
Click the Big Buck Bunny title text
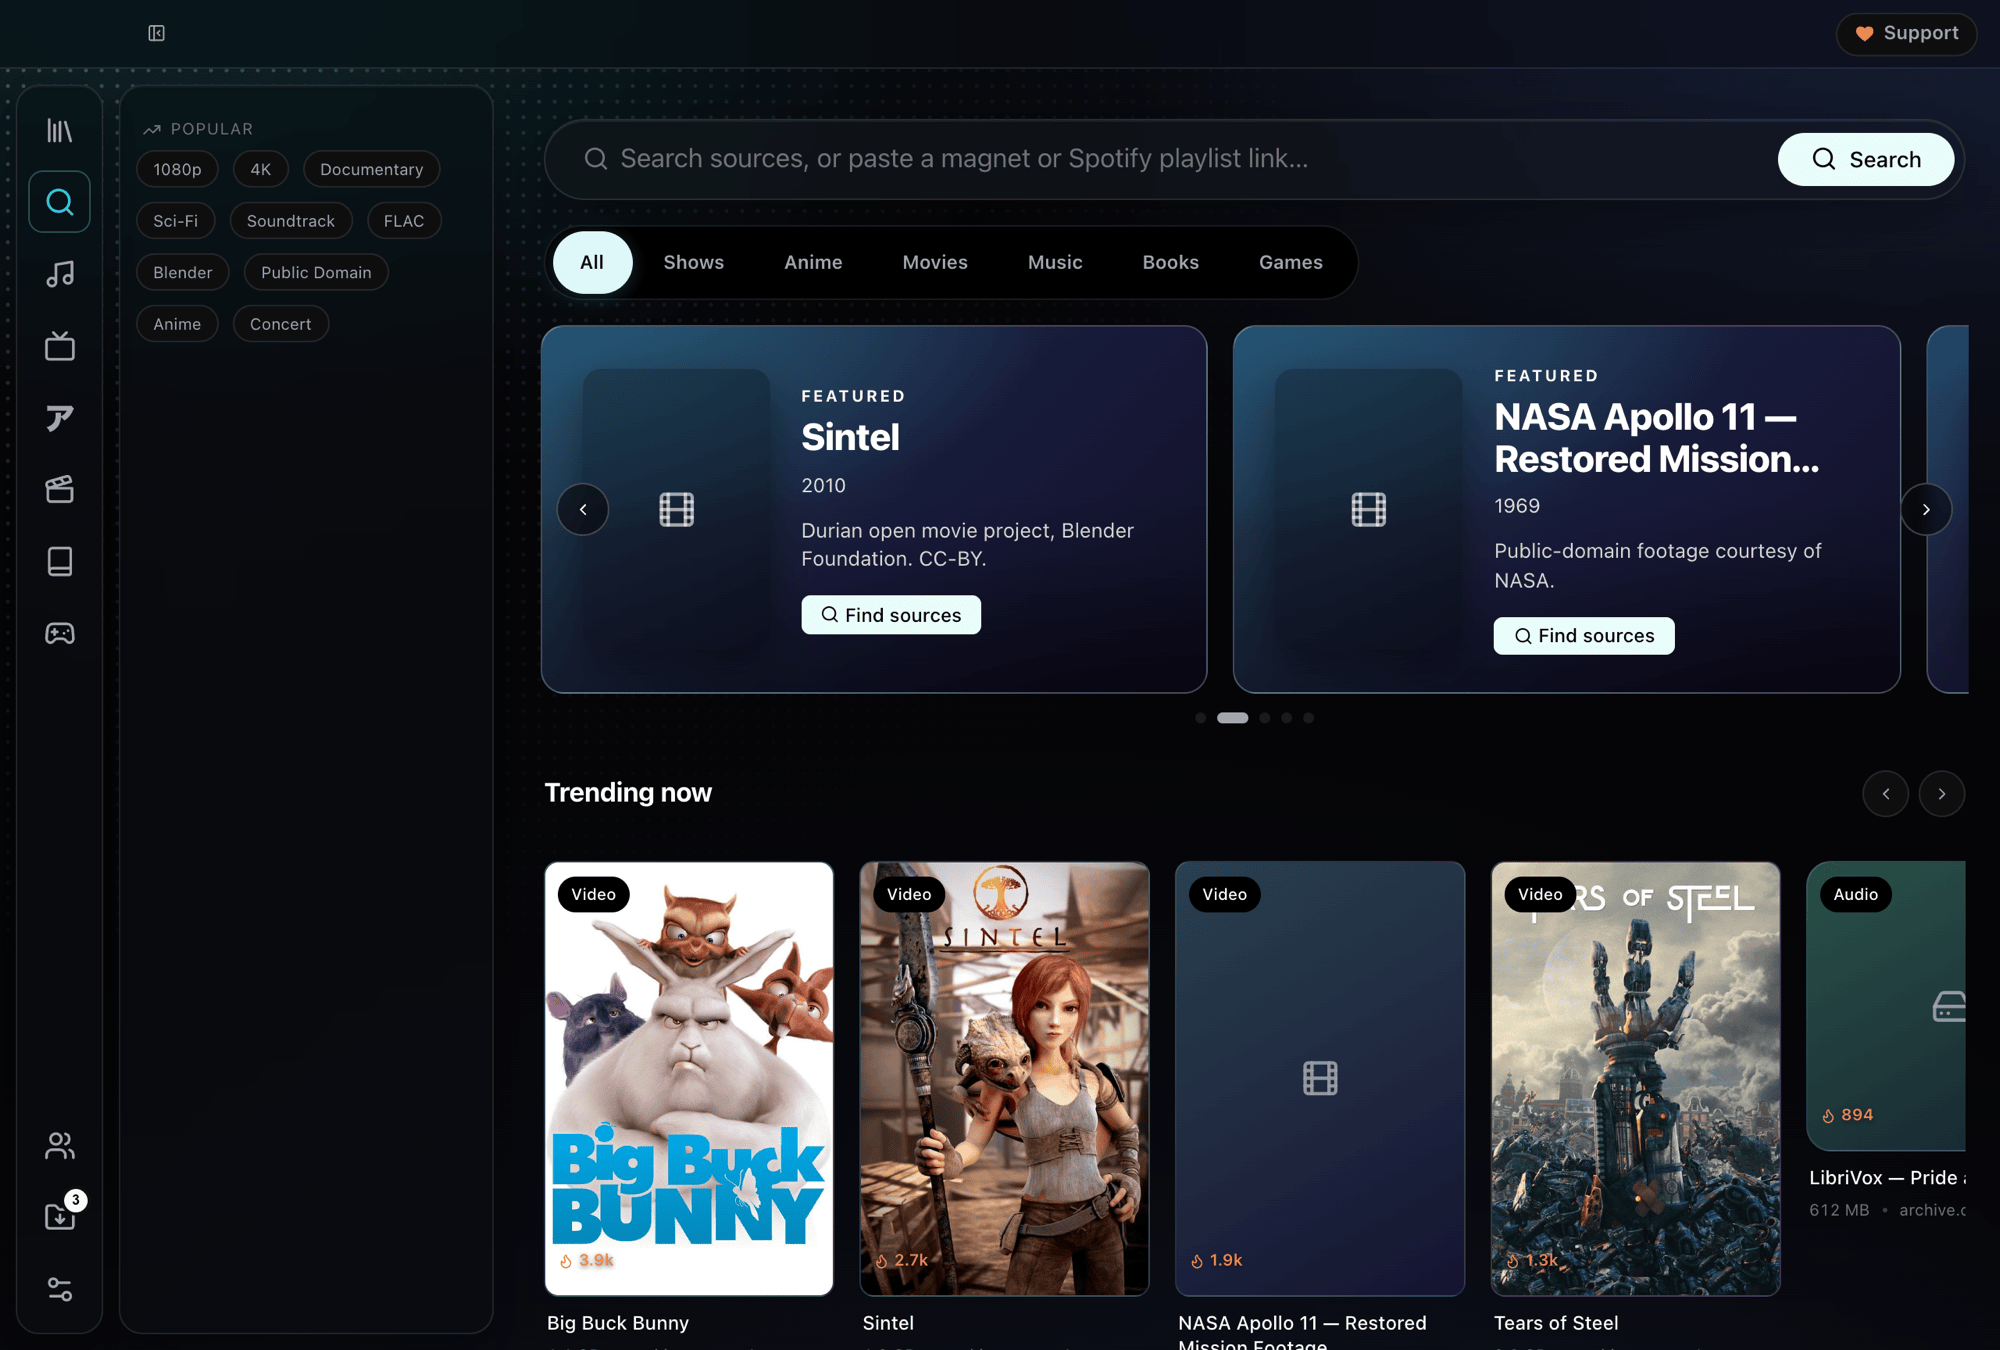click(x=618, y=1323)
